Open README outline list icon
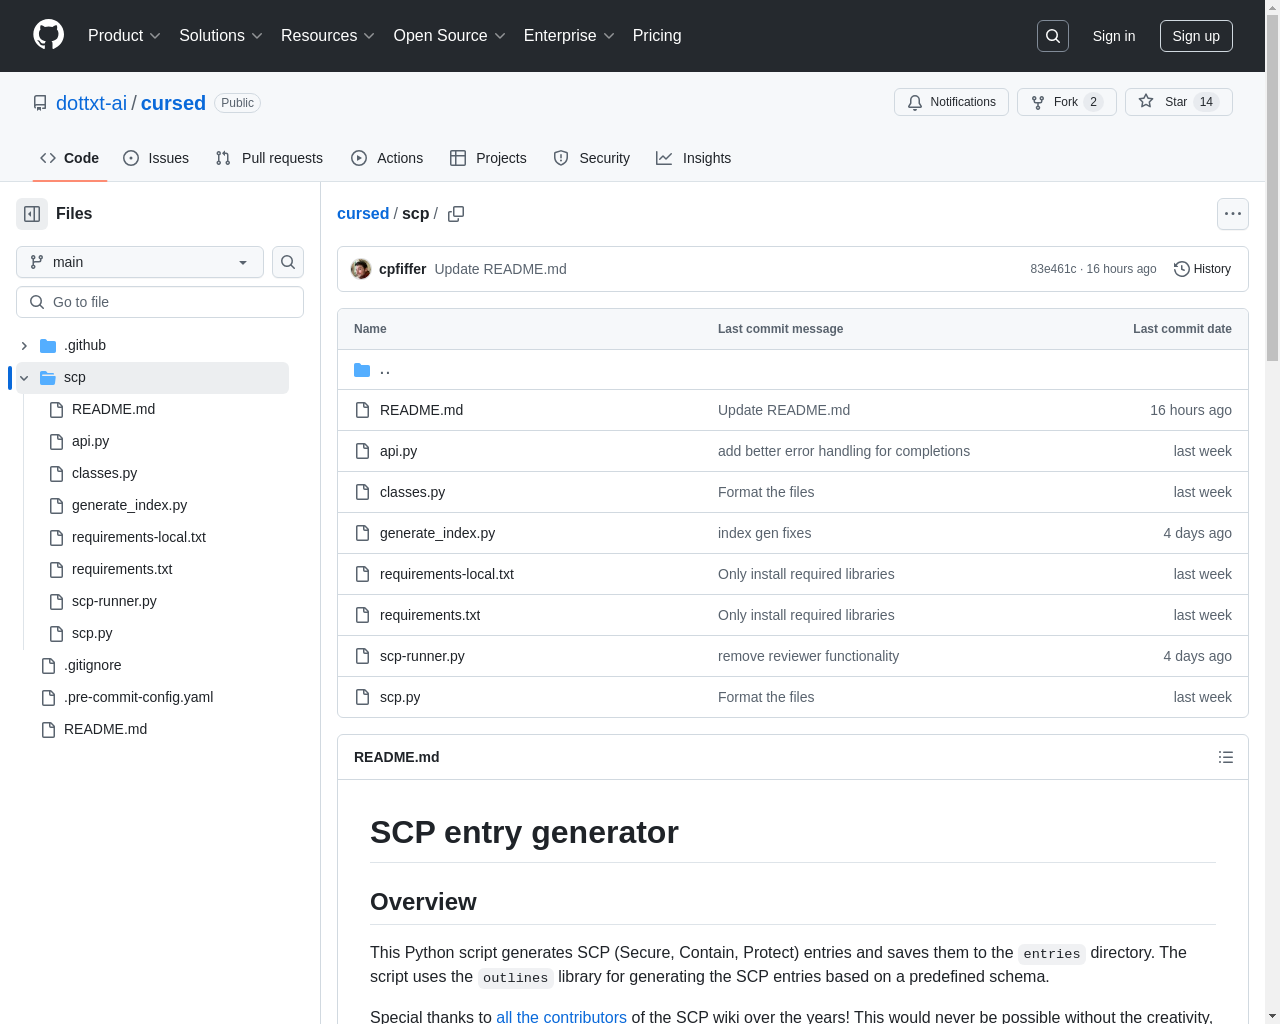This screenshot has width=1280, height=1024. [1226, 757]
